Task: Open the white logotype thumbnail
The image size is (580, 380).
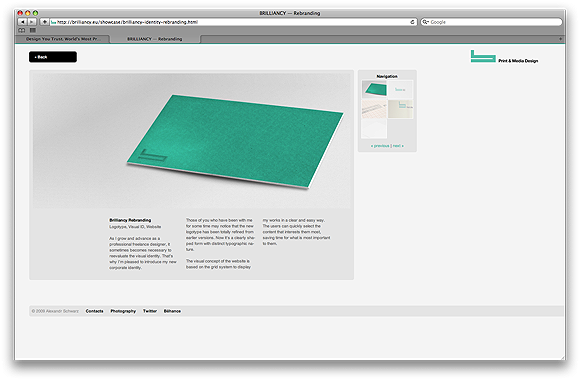Action: click(x=400, y=89)
